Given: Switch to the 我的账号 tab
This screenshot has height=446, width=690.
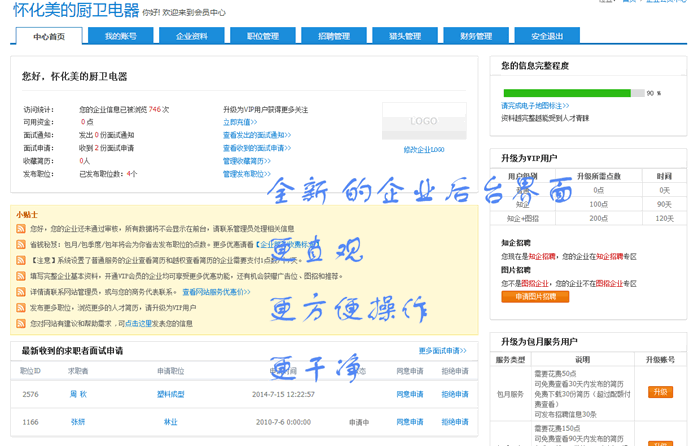Looking at the screenshot, I should (120, 36).
